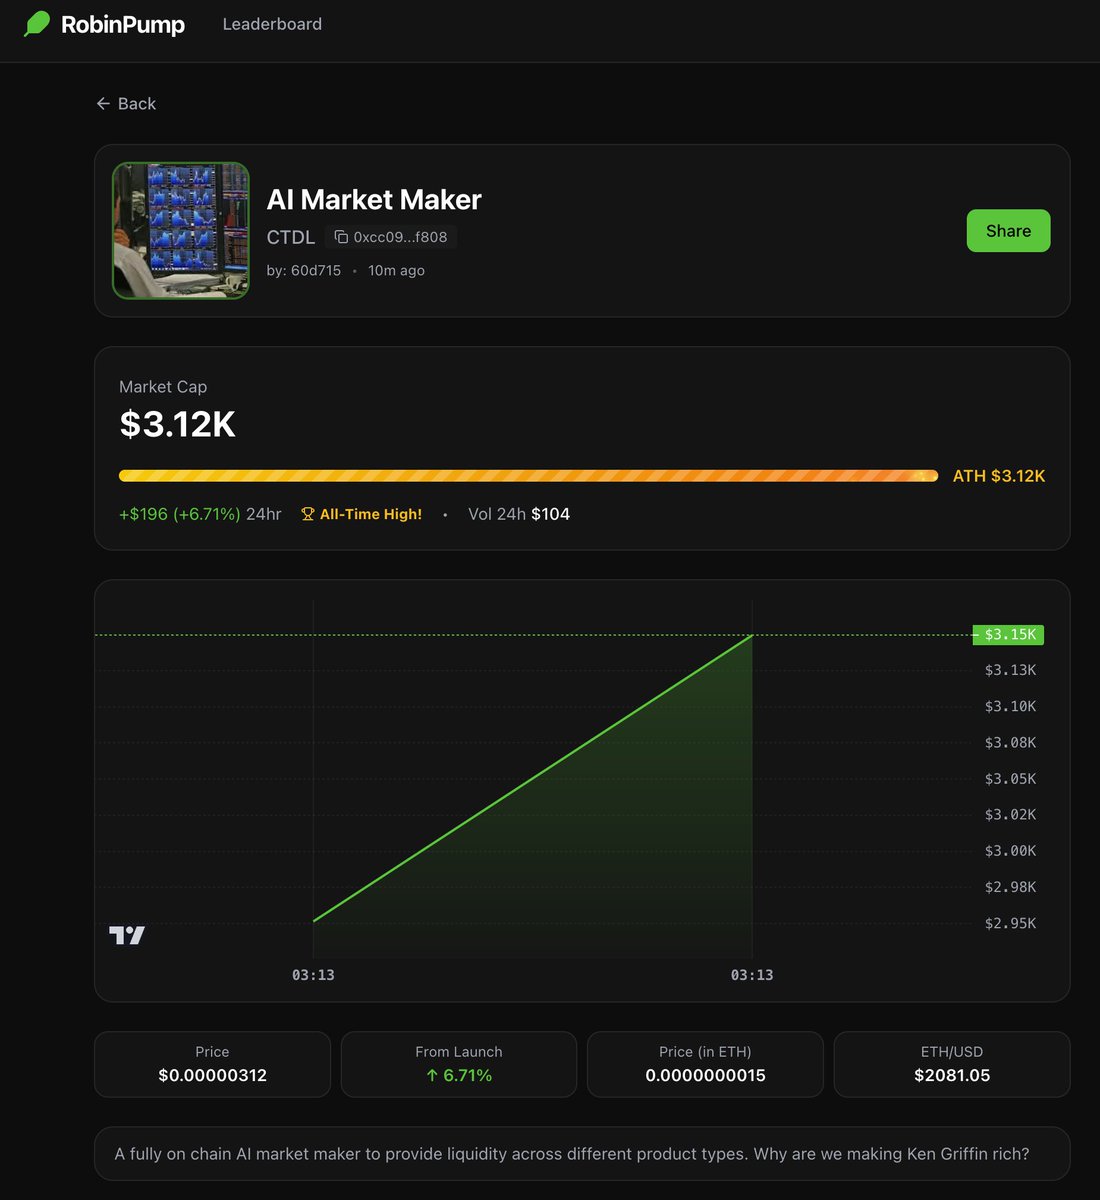Click the 10m ago timestamp
Viewport: 1100px width, 1200px height.
click(x=396, y=271)
